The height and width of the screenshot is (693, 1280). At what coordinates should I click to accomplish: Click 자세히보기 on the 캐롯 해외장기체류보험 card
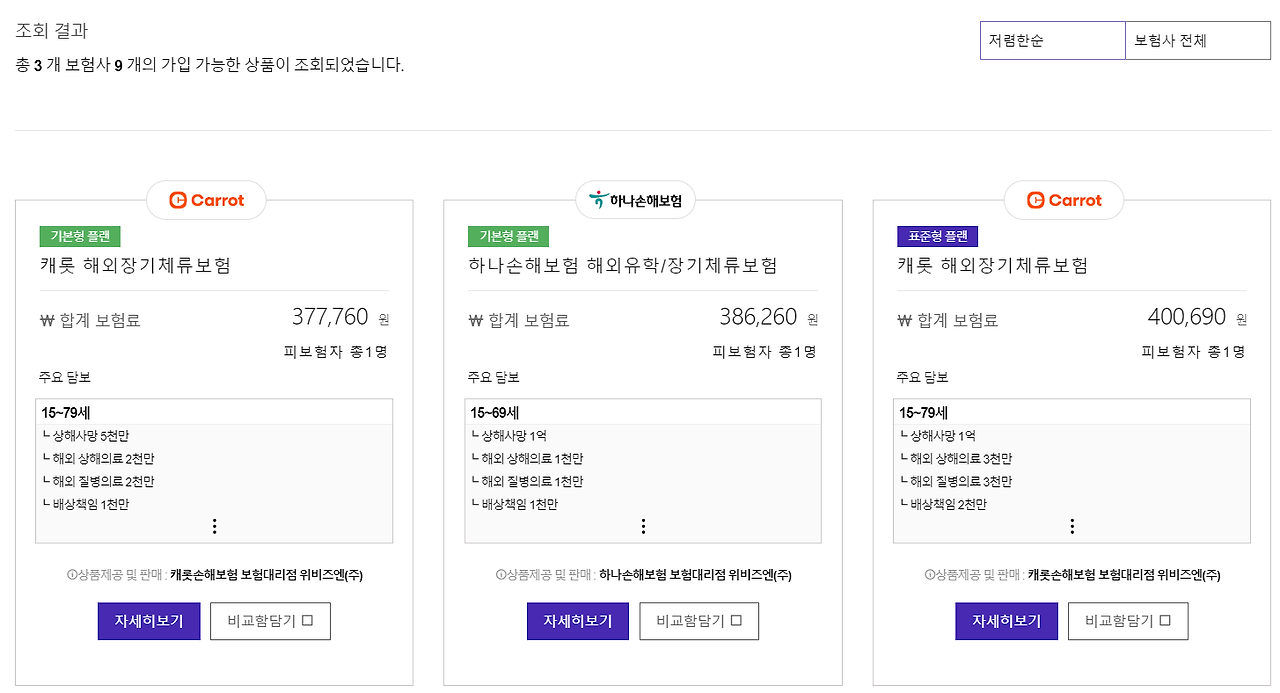148,620
